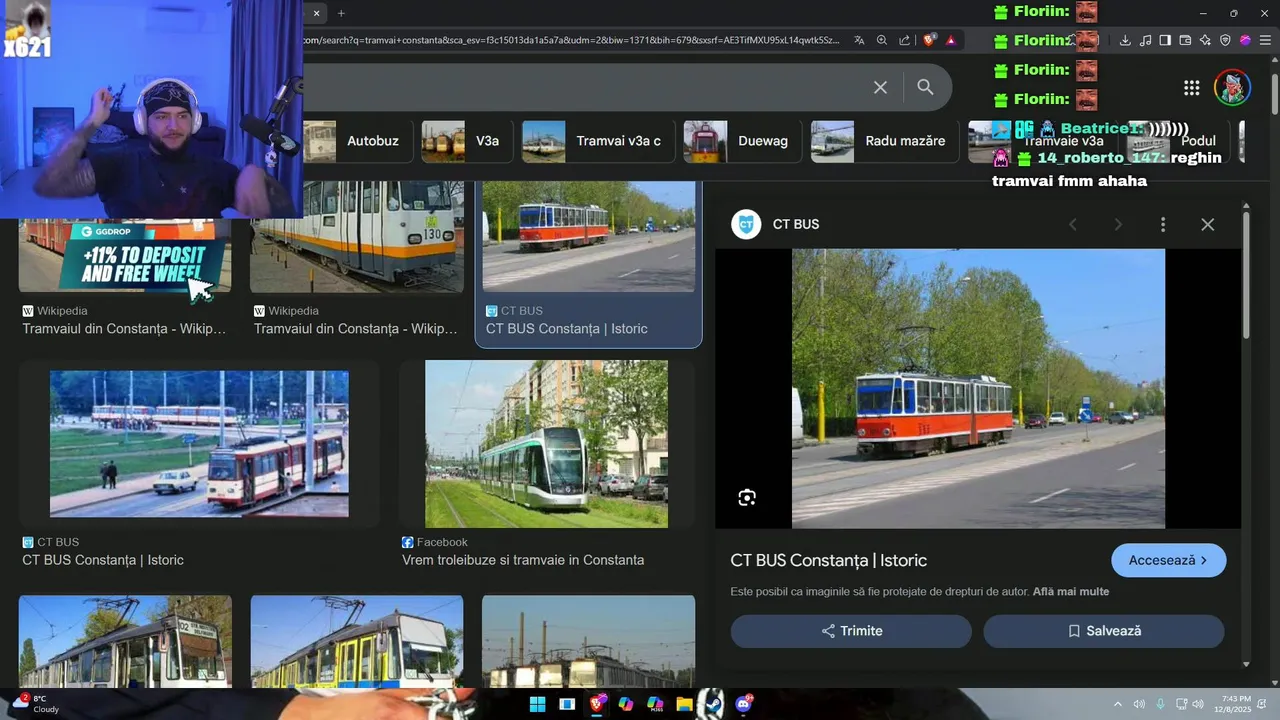Select the Radu mazăre filter chip

click(883, 141)
